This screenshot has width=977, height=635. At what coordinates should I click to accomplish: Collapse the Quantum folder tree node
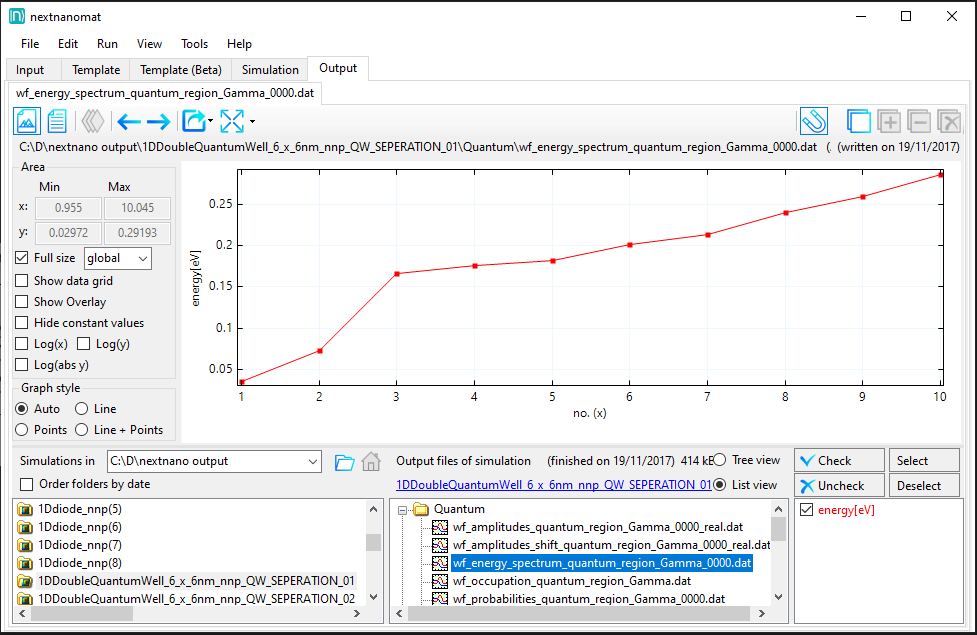[x=403, y=510]
